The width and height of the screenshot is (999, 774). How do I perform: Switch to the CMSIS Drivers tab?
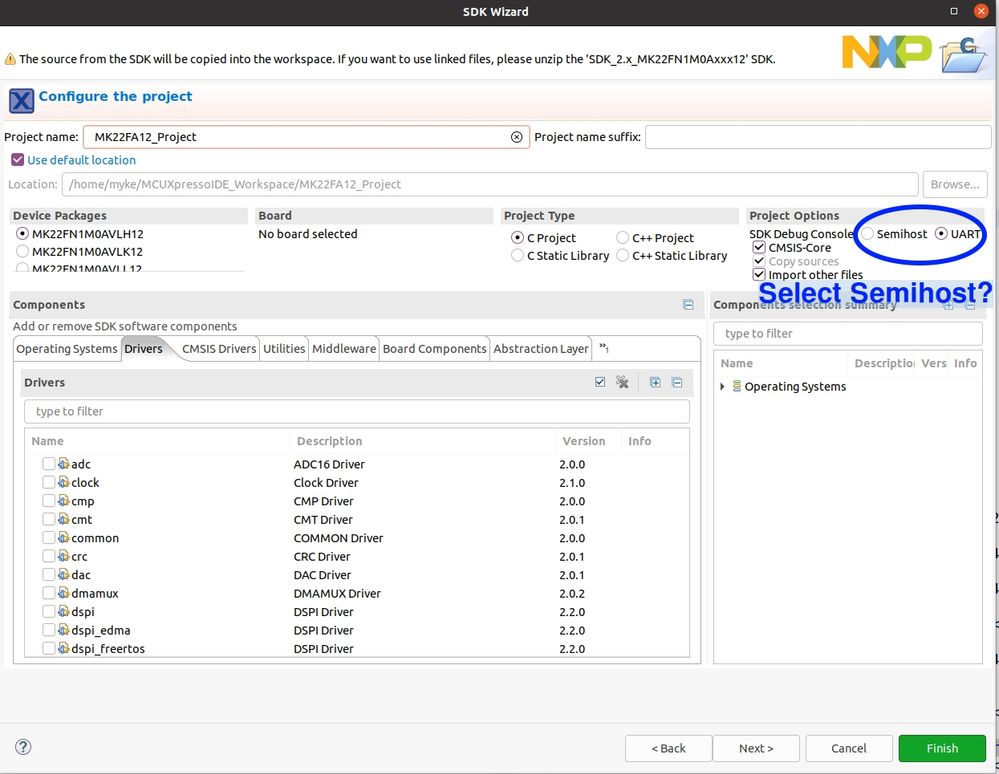click(219, 348)
